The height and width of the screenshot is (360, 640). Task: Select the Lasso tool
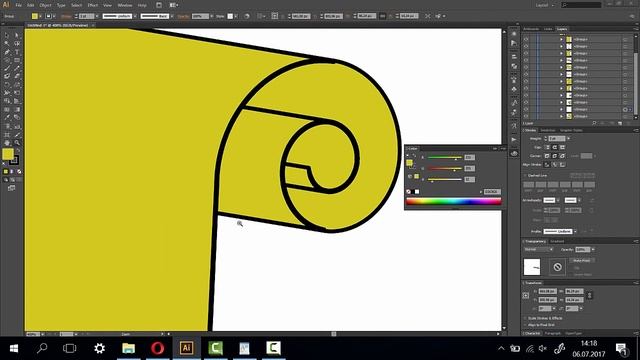point(17,43)
